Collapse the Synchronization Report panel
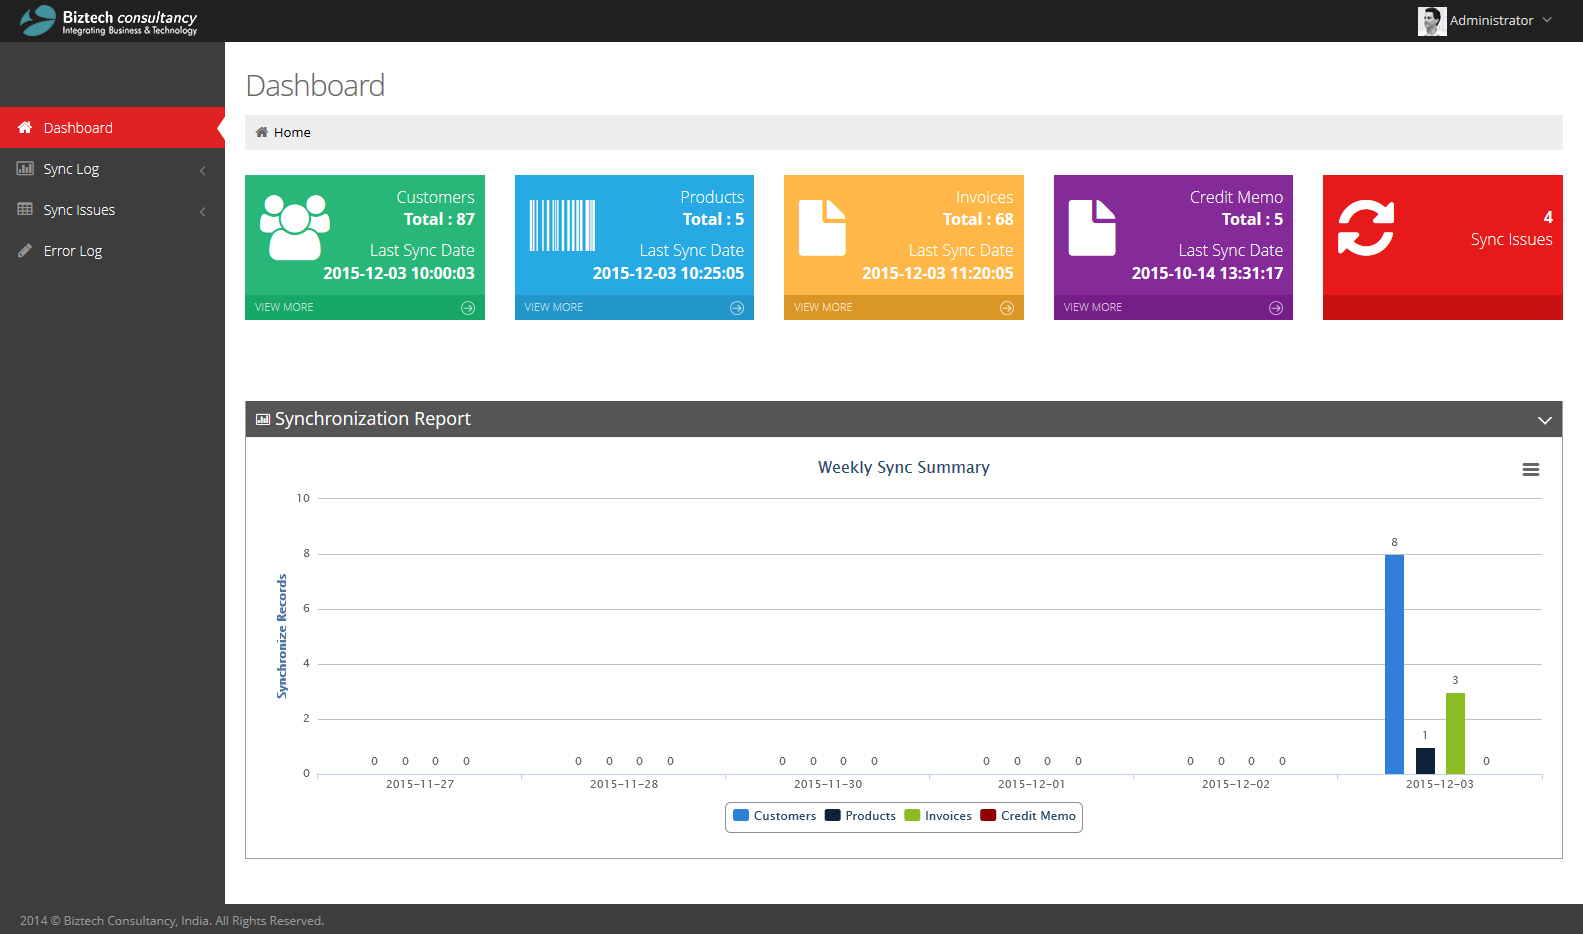The width and height of the screenshot is (1583, 934). (x=1545, y=420)
